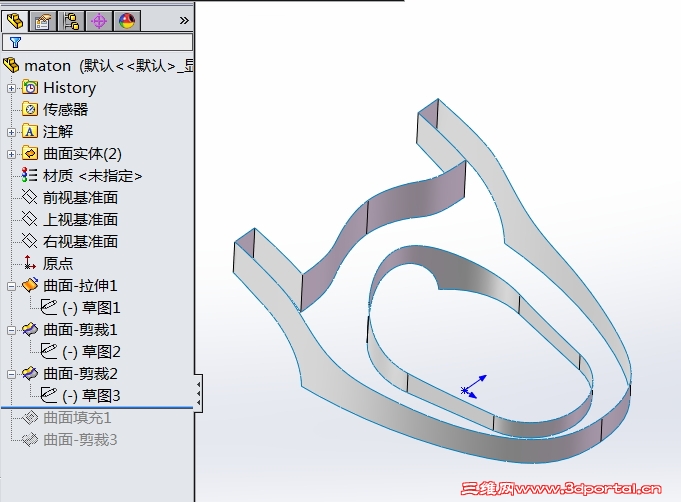Click the suppressed 曲面-剪裁3 icon
681x502 pixels.
pos(30,439)
